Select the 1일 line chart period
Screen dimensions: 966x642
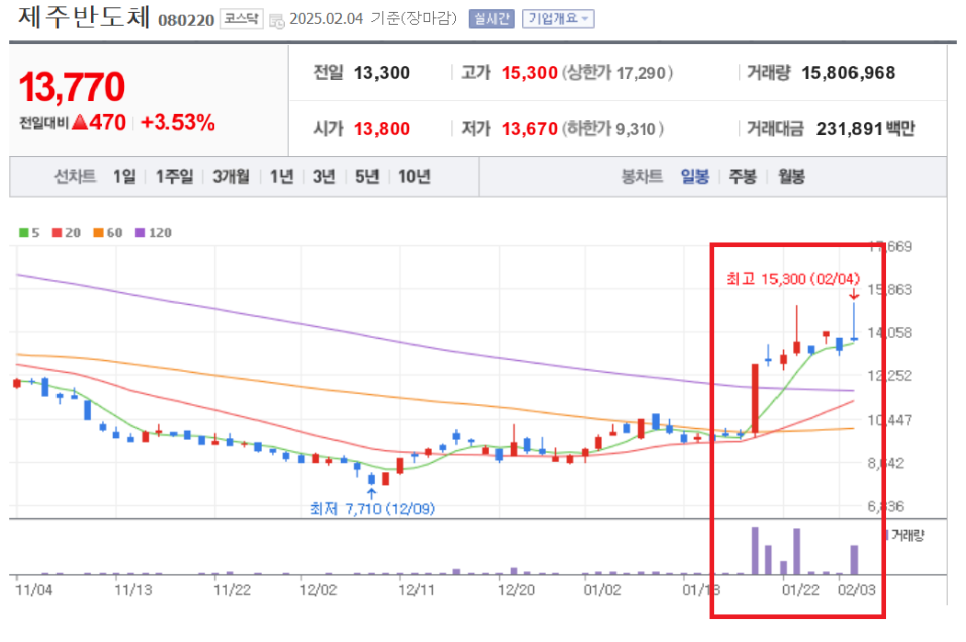[124, 177]
